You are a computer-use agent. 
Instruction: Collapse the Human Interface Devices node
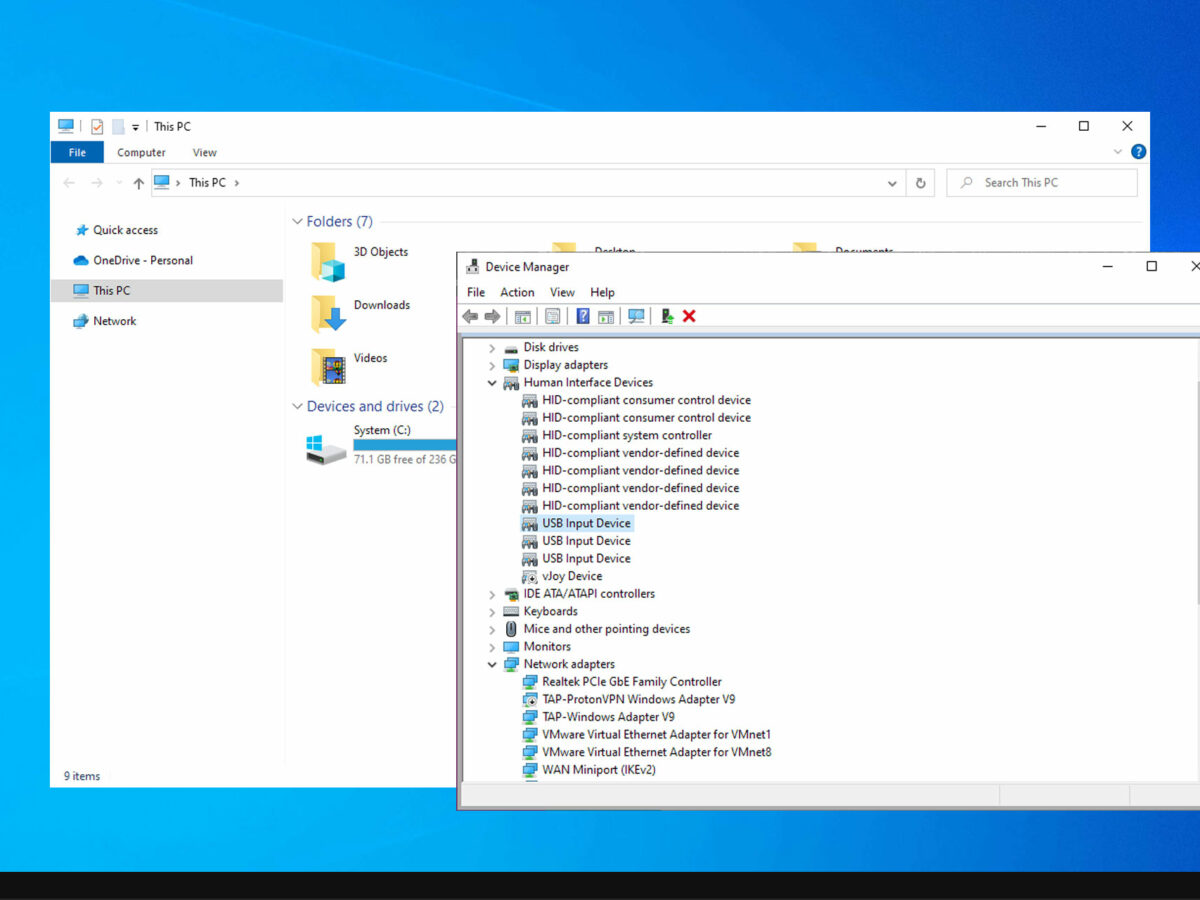pyautogui.click(x=492, y=383)
